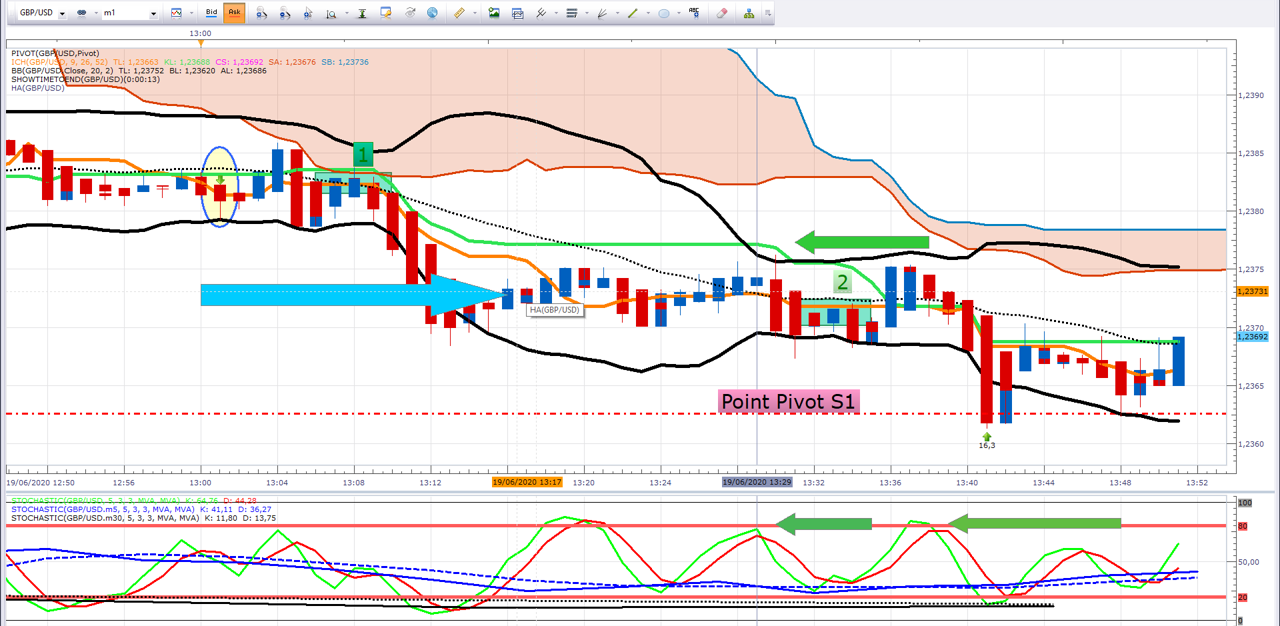Click the zoom in icon
Image resolution: width=1280 pixels, height=626 pixels.
click(x=262, y=14)
